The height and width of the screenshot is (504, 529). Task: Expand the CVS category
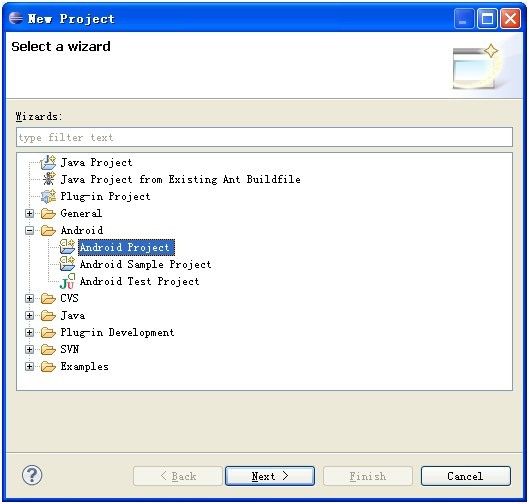[x=29, y=299]
